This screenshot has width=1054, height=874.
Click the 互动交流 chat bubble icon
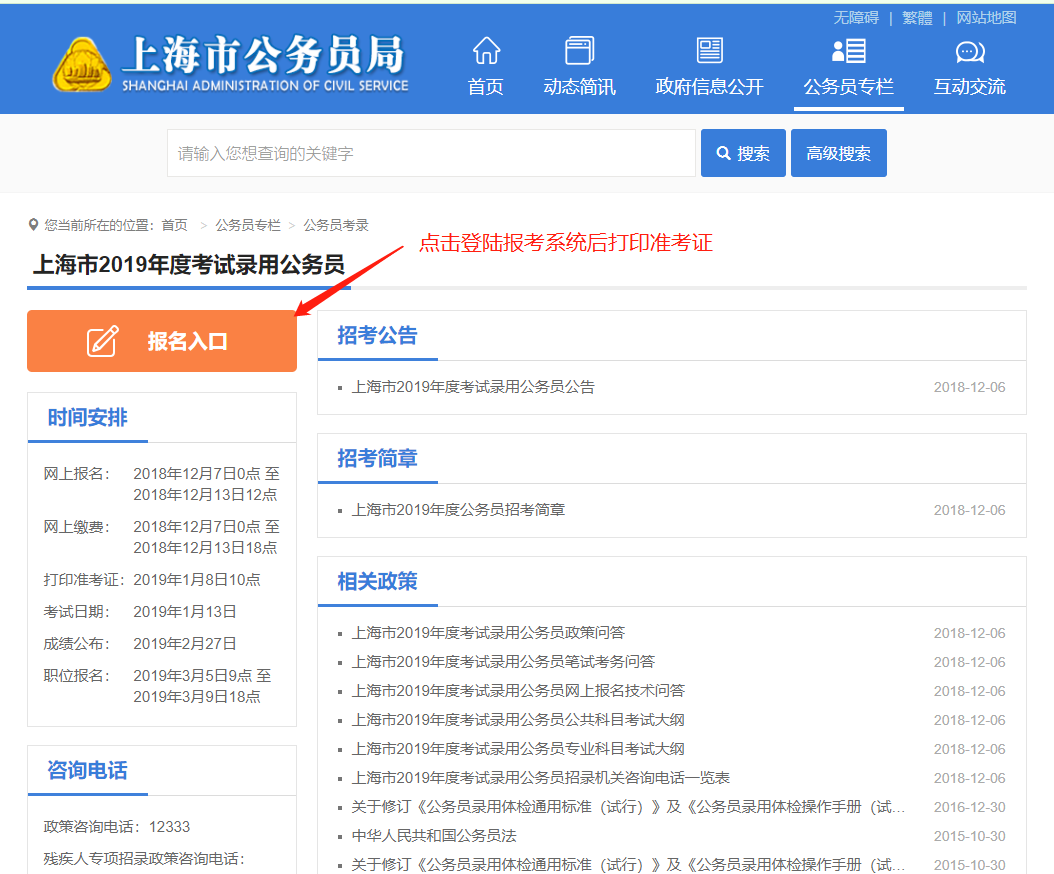tap(969, 52)
